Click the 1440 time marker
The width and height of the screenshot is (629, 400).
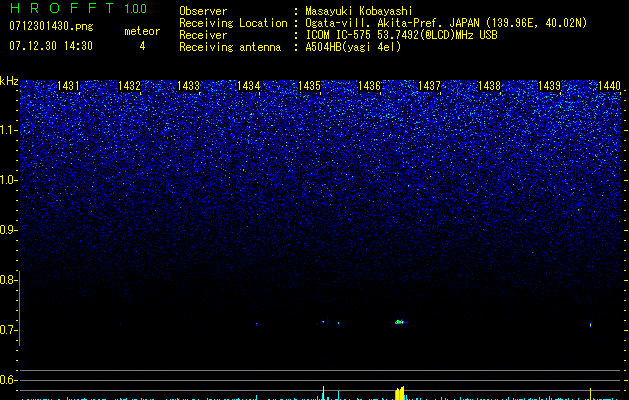click(609, 86)
